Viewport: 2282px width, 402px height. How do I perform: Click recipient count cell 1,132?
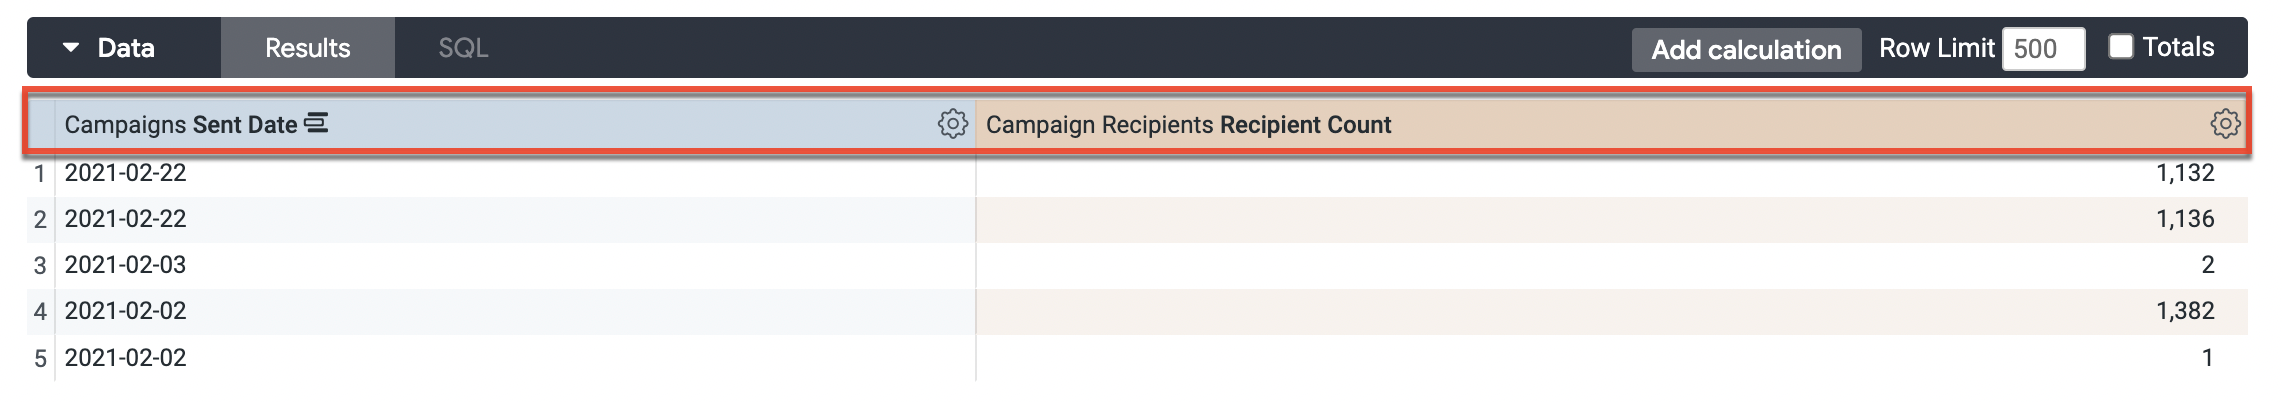[2184, 173]
